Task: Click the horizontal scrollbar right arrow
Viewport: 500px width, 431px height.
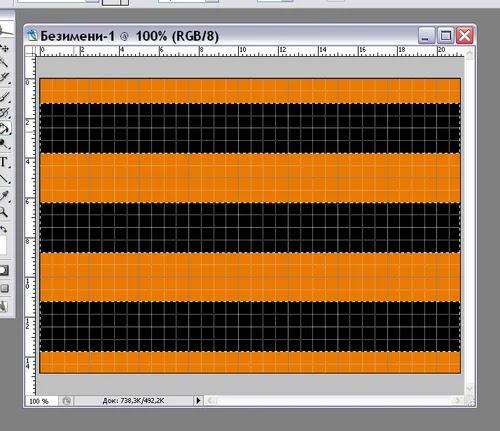Action: (x=458, y=400)
